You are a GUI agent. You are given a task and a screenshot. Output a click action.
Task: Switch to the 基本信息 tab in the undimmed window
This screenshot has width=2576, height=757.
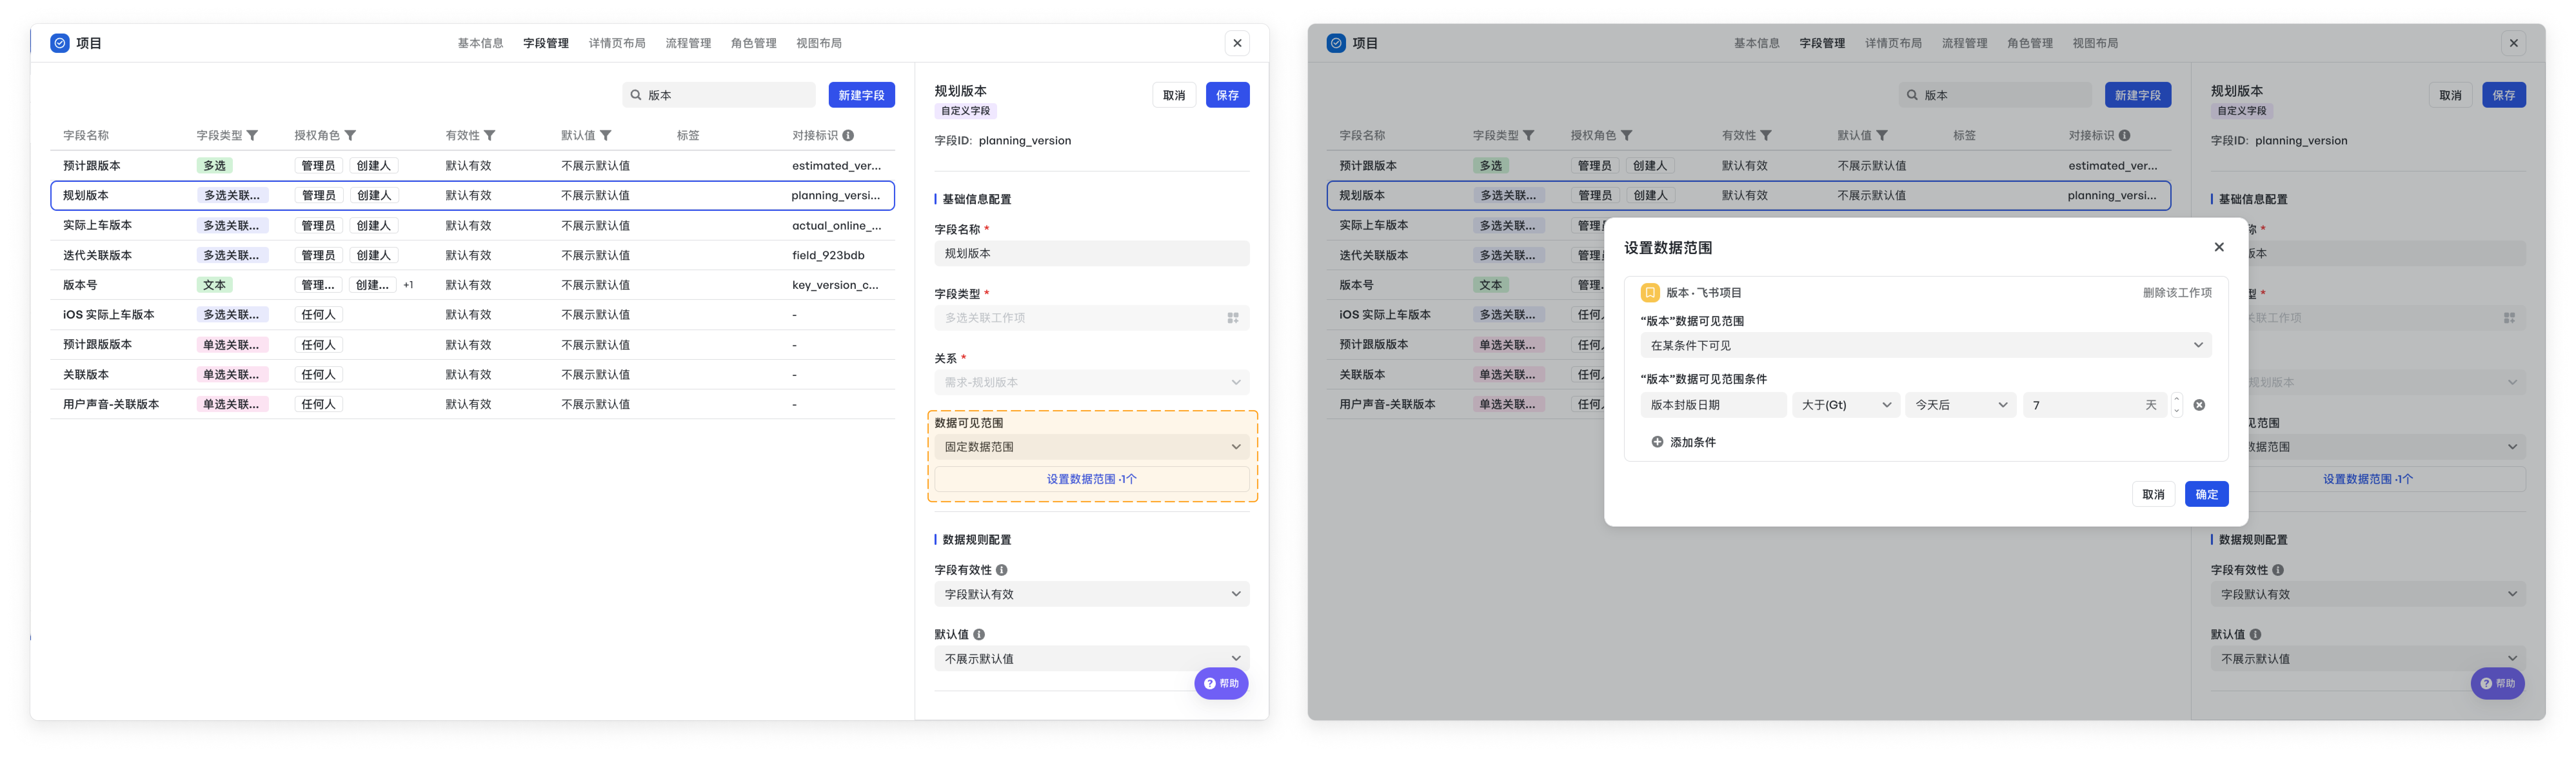pos(480,43)
